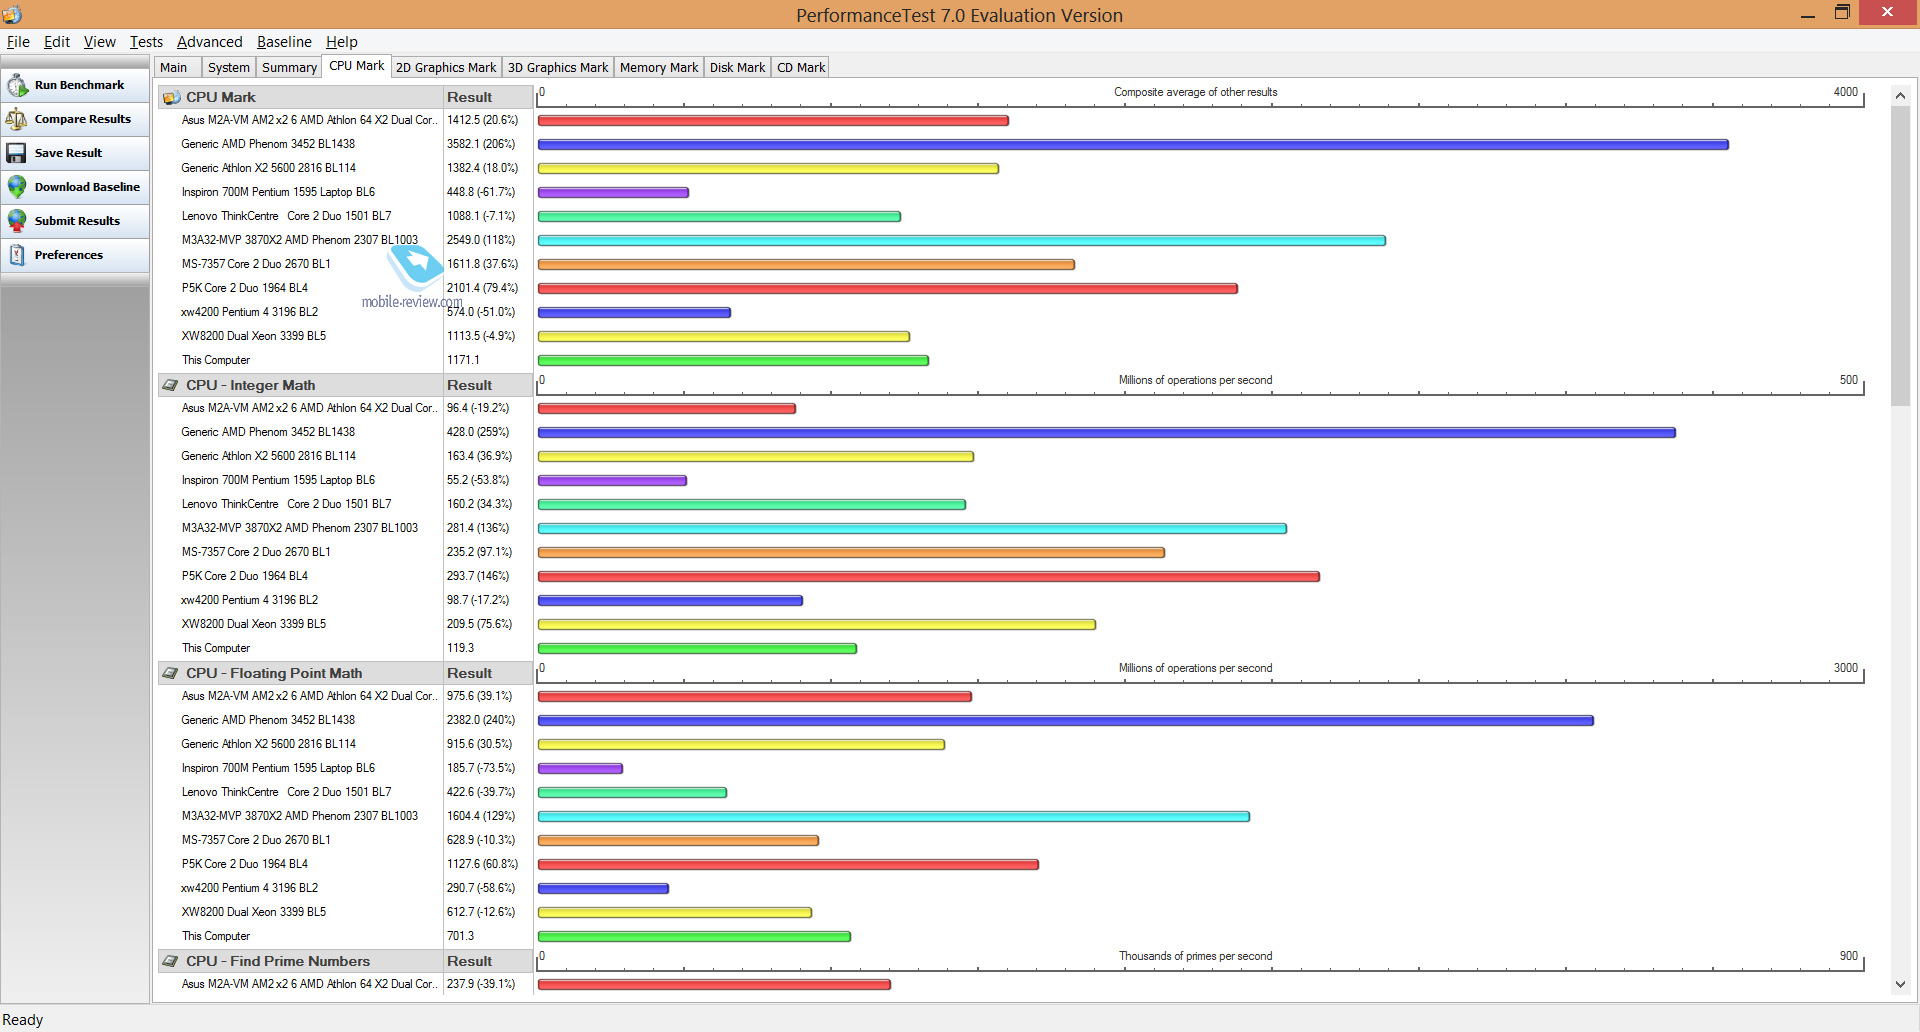This screenshot has height=1032, width=1920.
Task: Open the Help menu
Action: coord(341,42)
